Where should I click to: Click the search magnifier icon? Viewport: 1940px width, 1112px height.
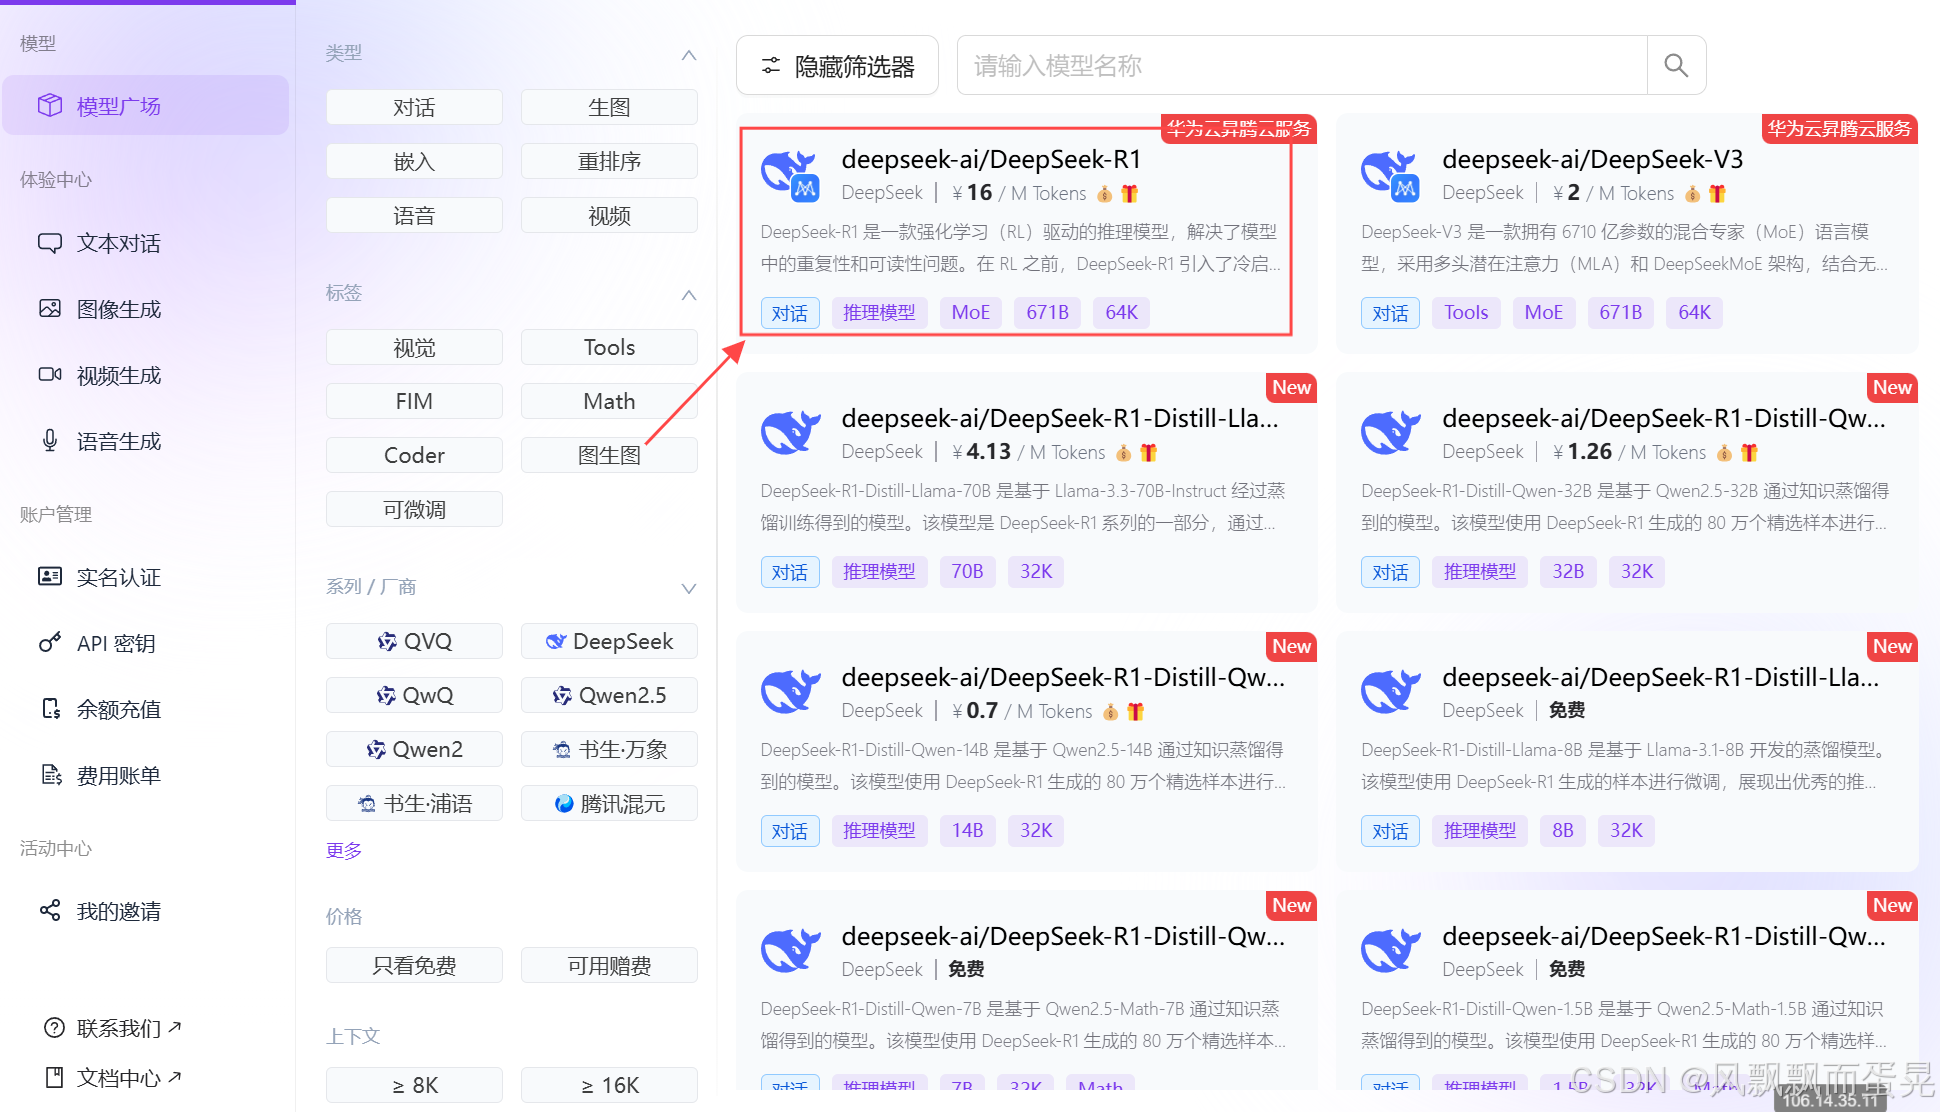coord(1675,66)
